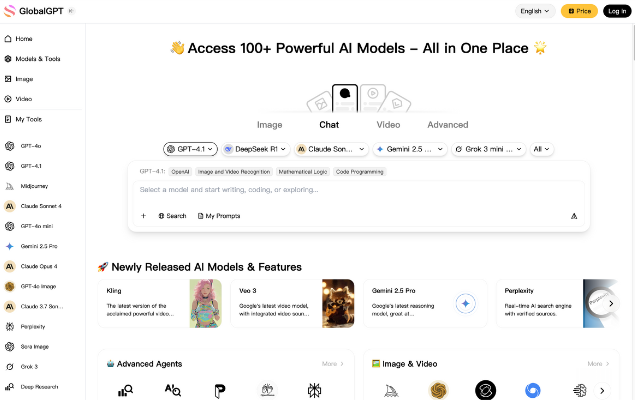The width and height of the screenshot is (635, 400).
Task: Click the yellow Price button
Action: coord(579,11)
